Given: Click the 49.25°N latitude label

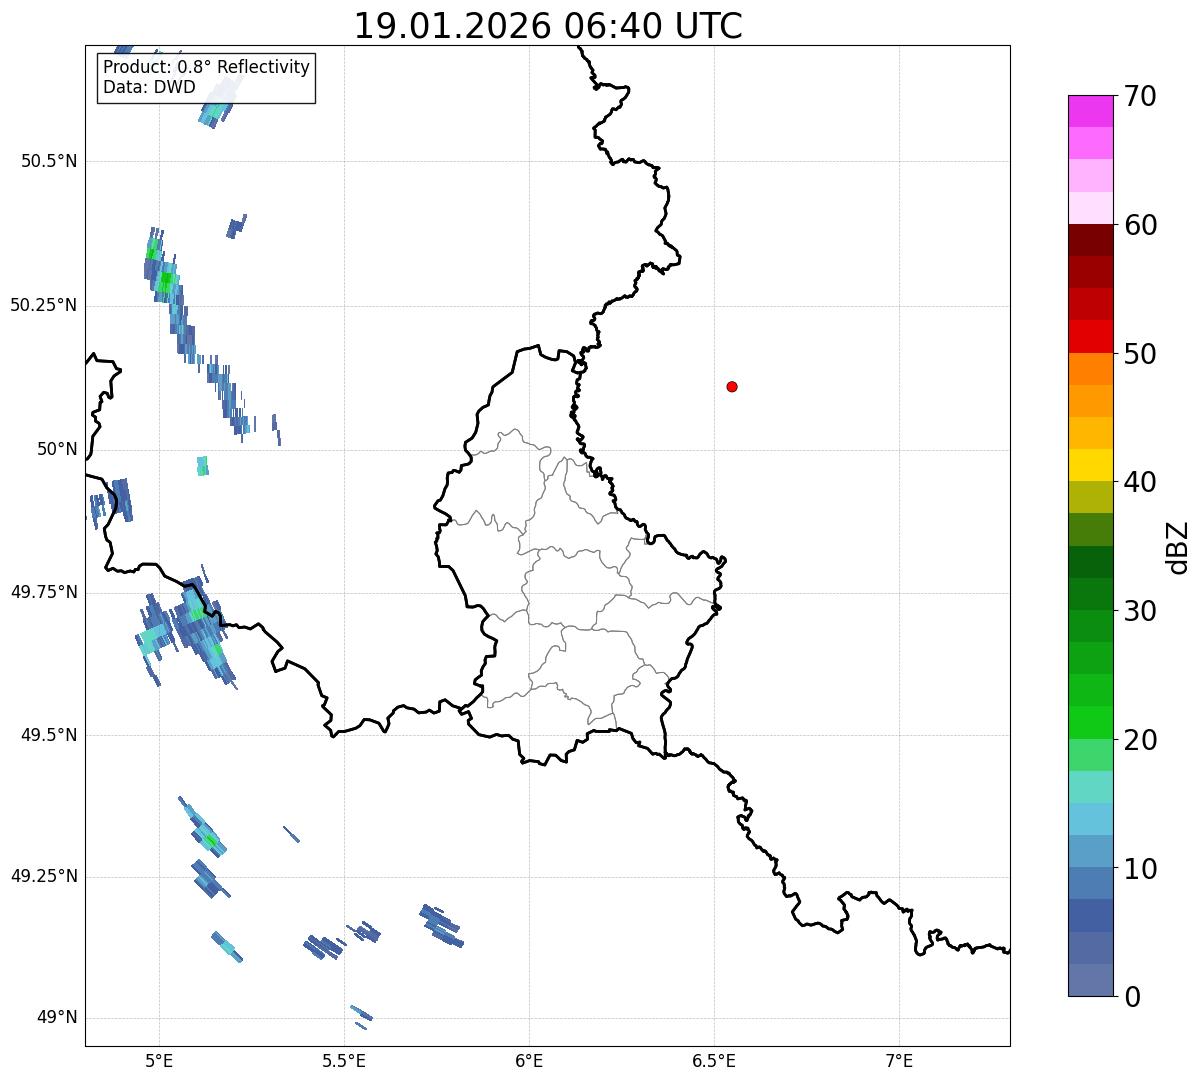Looking at the screenshot, I should pos(44,876).
